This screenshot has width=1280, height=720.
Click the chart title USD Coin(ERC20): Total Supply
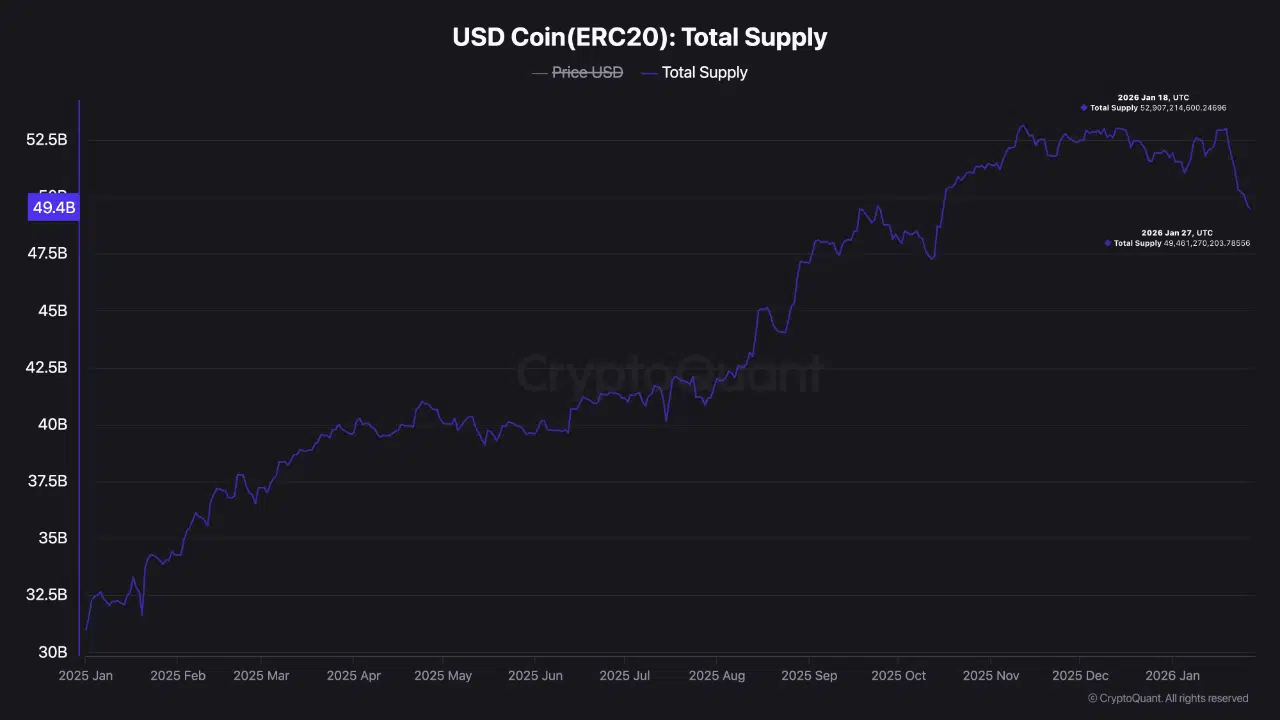pyautogui.click(x=640, y=38)
